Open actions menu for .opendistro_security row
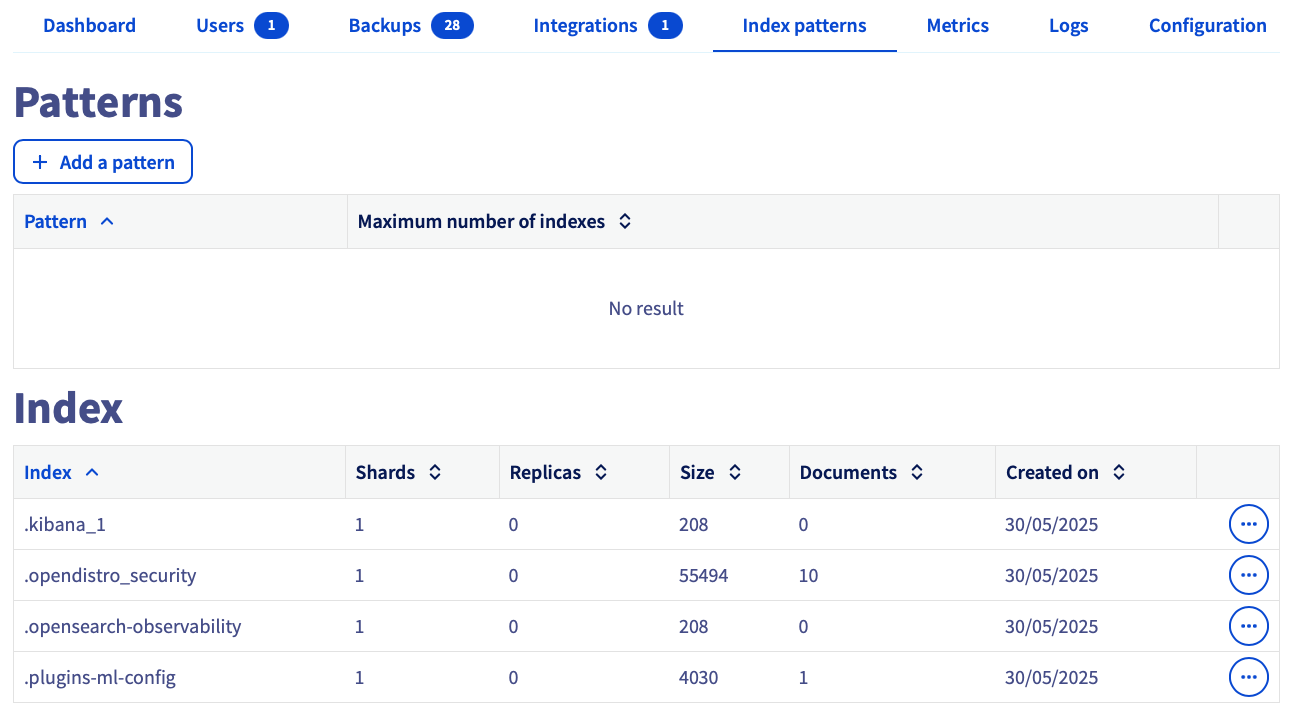 (1248, 575)
